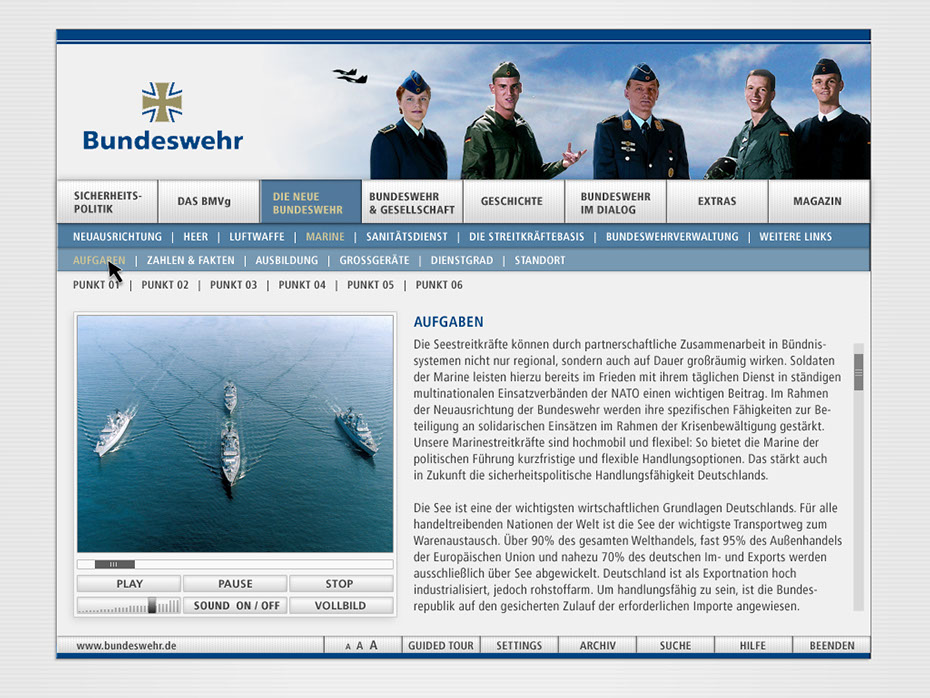930x698 pixels.
Task: Go to Punkt 03
Action: pos(233,285)
